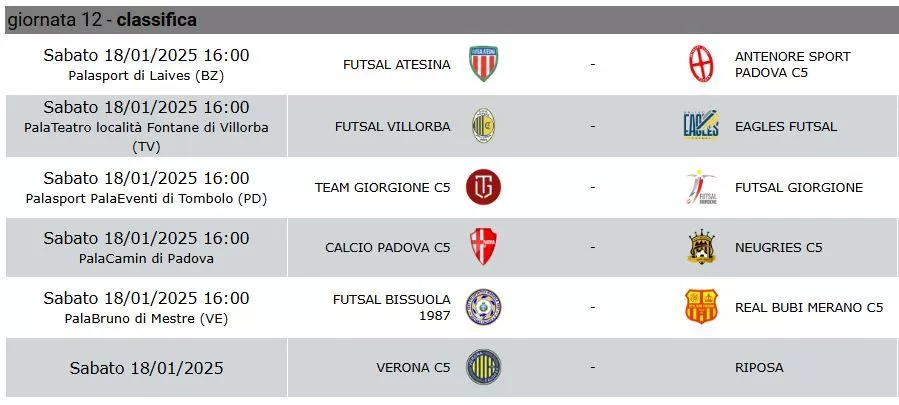Click the Real Bubi Merano C5 crest
This screenshot has width=899, height=405.
click(x=701, y=306)
